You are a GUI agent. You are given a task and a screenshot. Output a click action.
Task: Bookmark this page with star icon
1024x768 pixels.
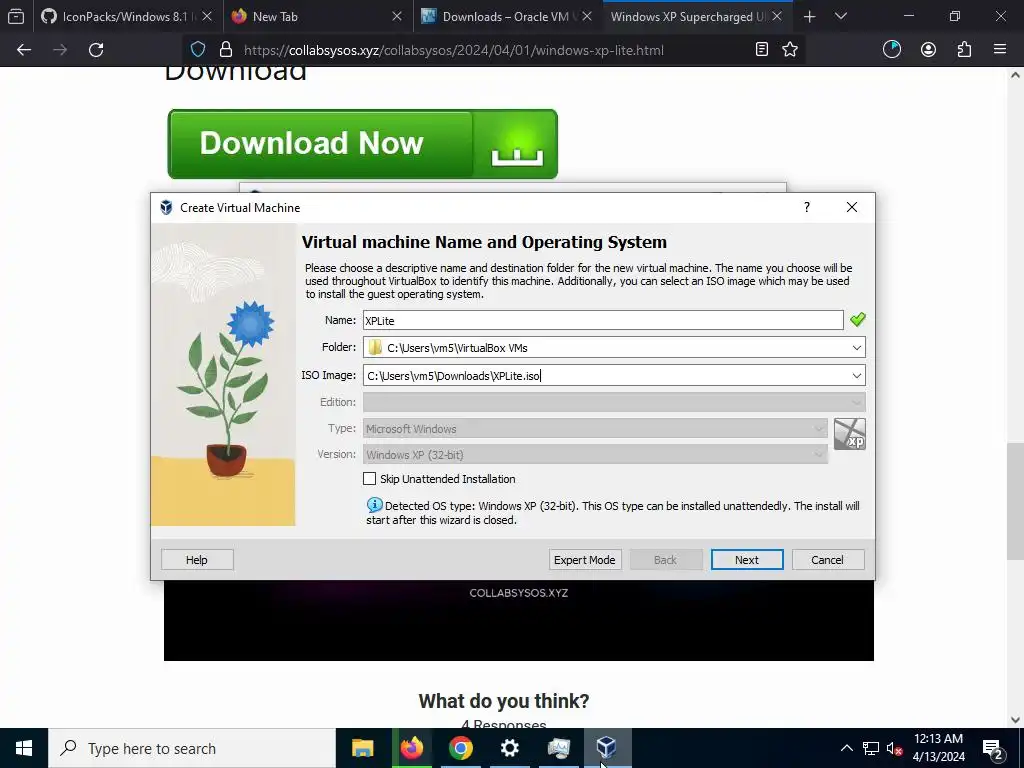tap(790, 50)
